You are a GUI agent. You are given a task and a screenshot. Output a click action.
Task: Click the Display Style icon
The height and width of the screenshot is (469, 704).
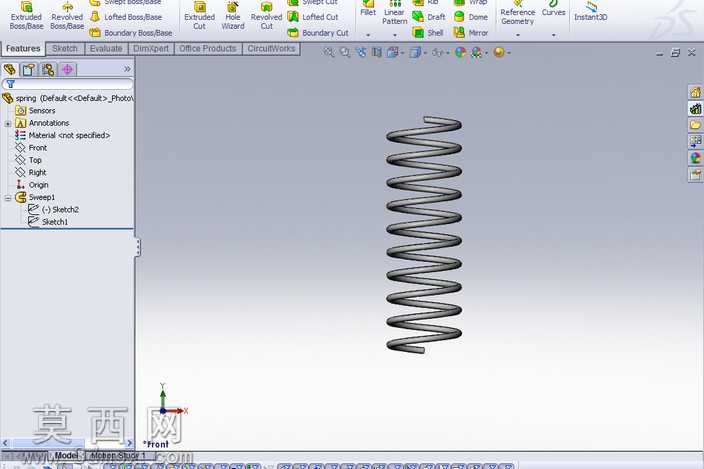coord(415,53)
